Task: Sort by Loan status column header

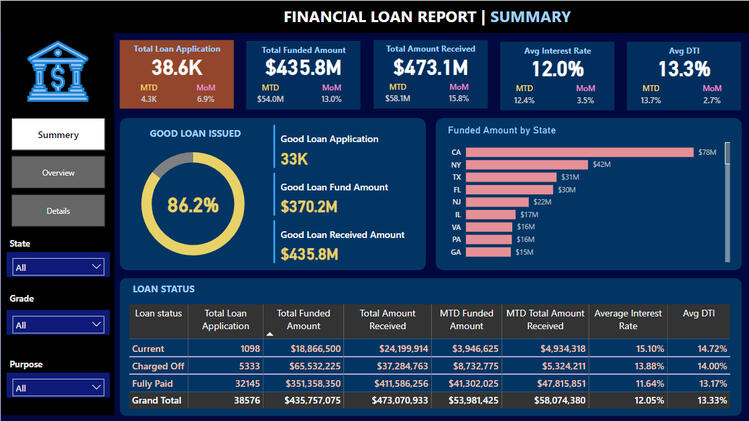Action: (158, 313)
